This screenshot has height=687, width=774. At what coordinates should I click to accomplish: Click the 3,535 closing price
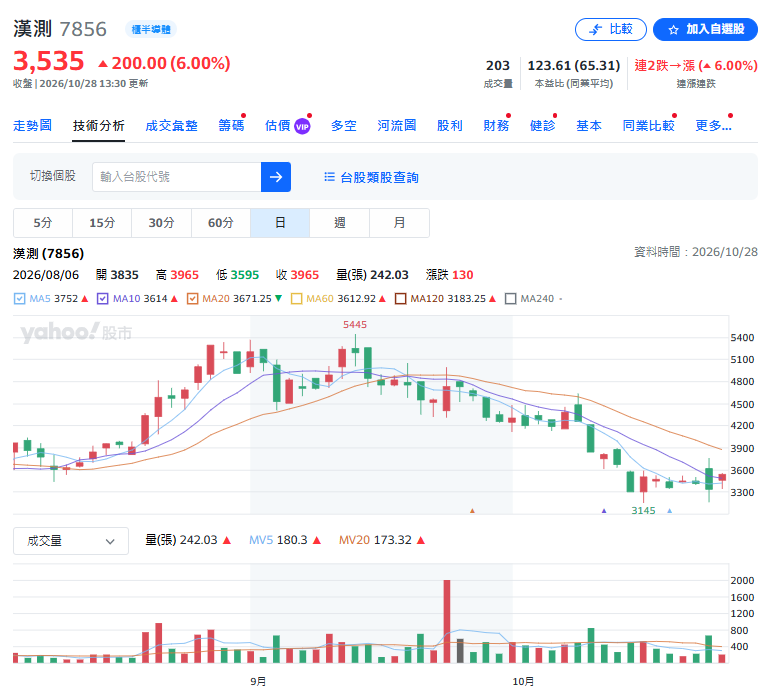coord(48,62)
